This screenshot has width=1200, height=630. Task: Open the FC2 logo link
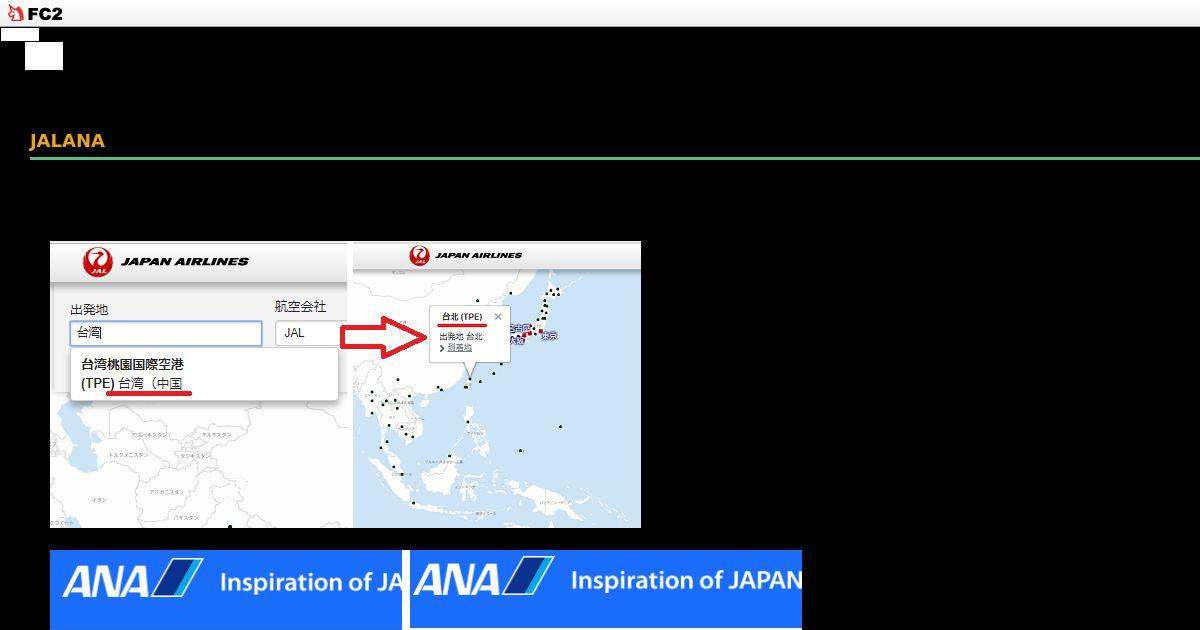tap(35, 14)
